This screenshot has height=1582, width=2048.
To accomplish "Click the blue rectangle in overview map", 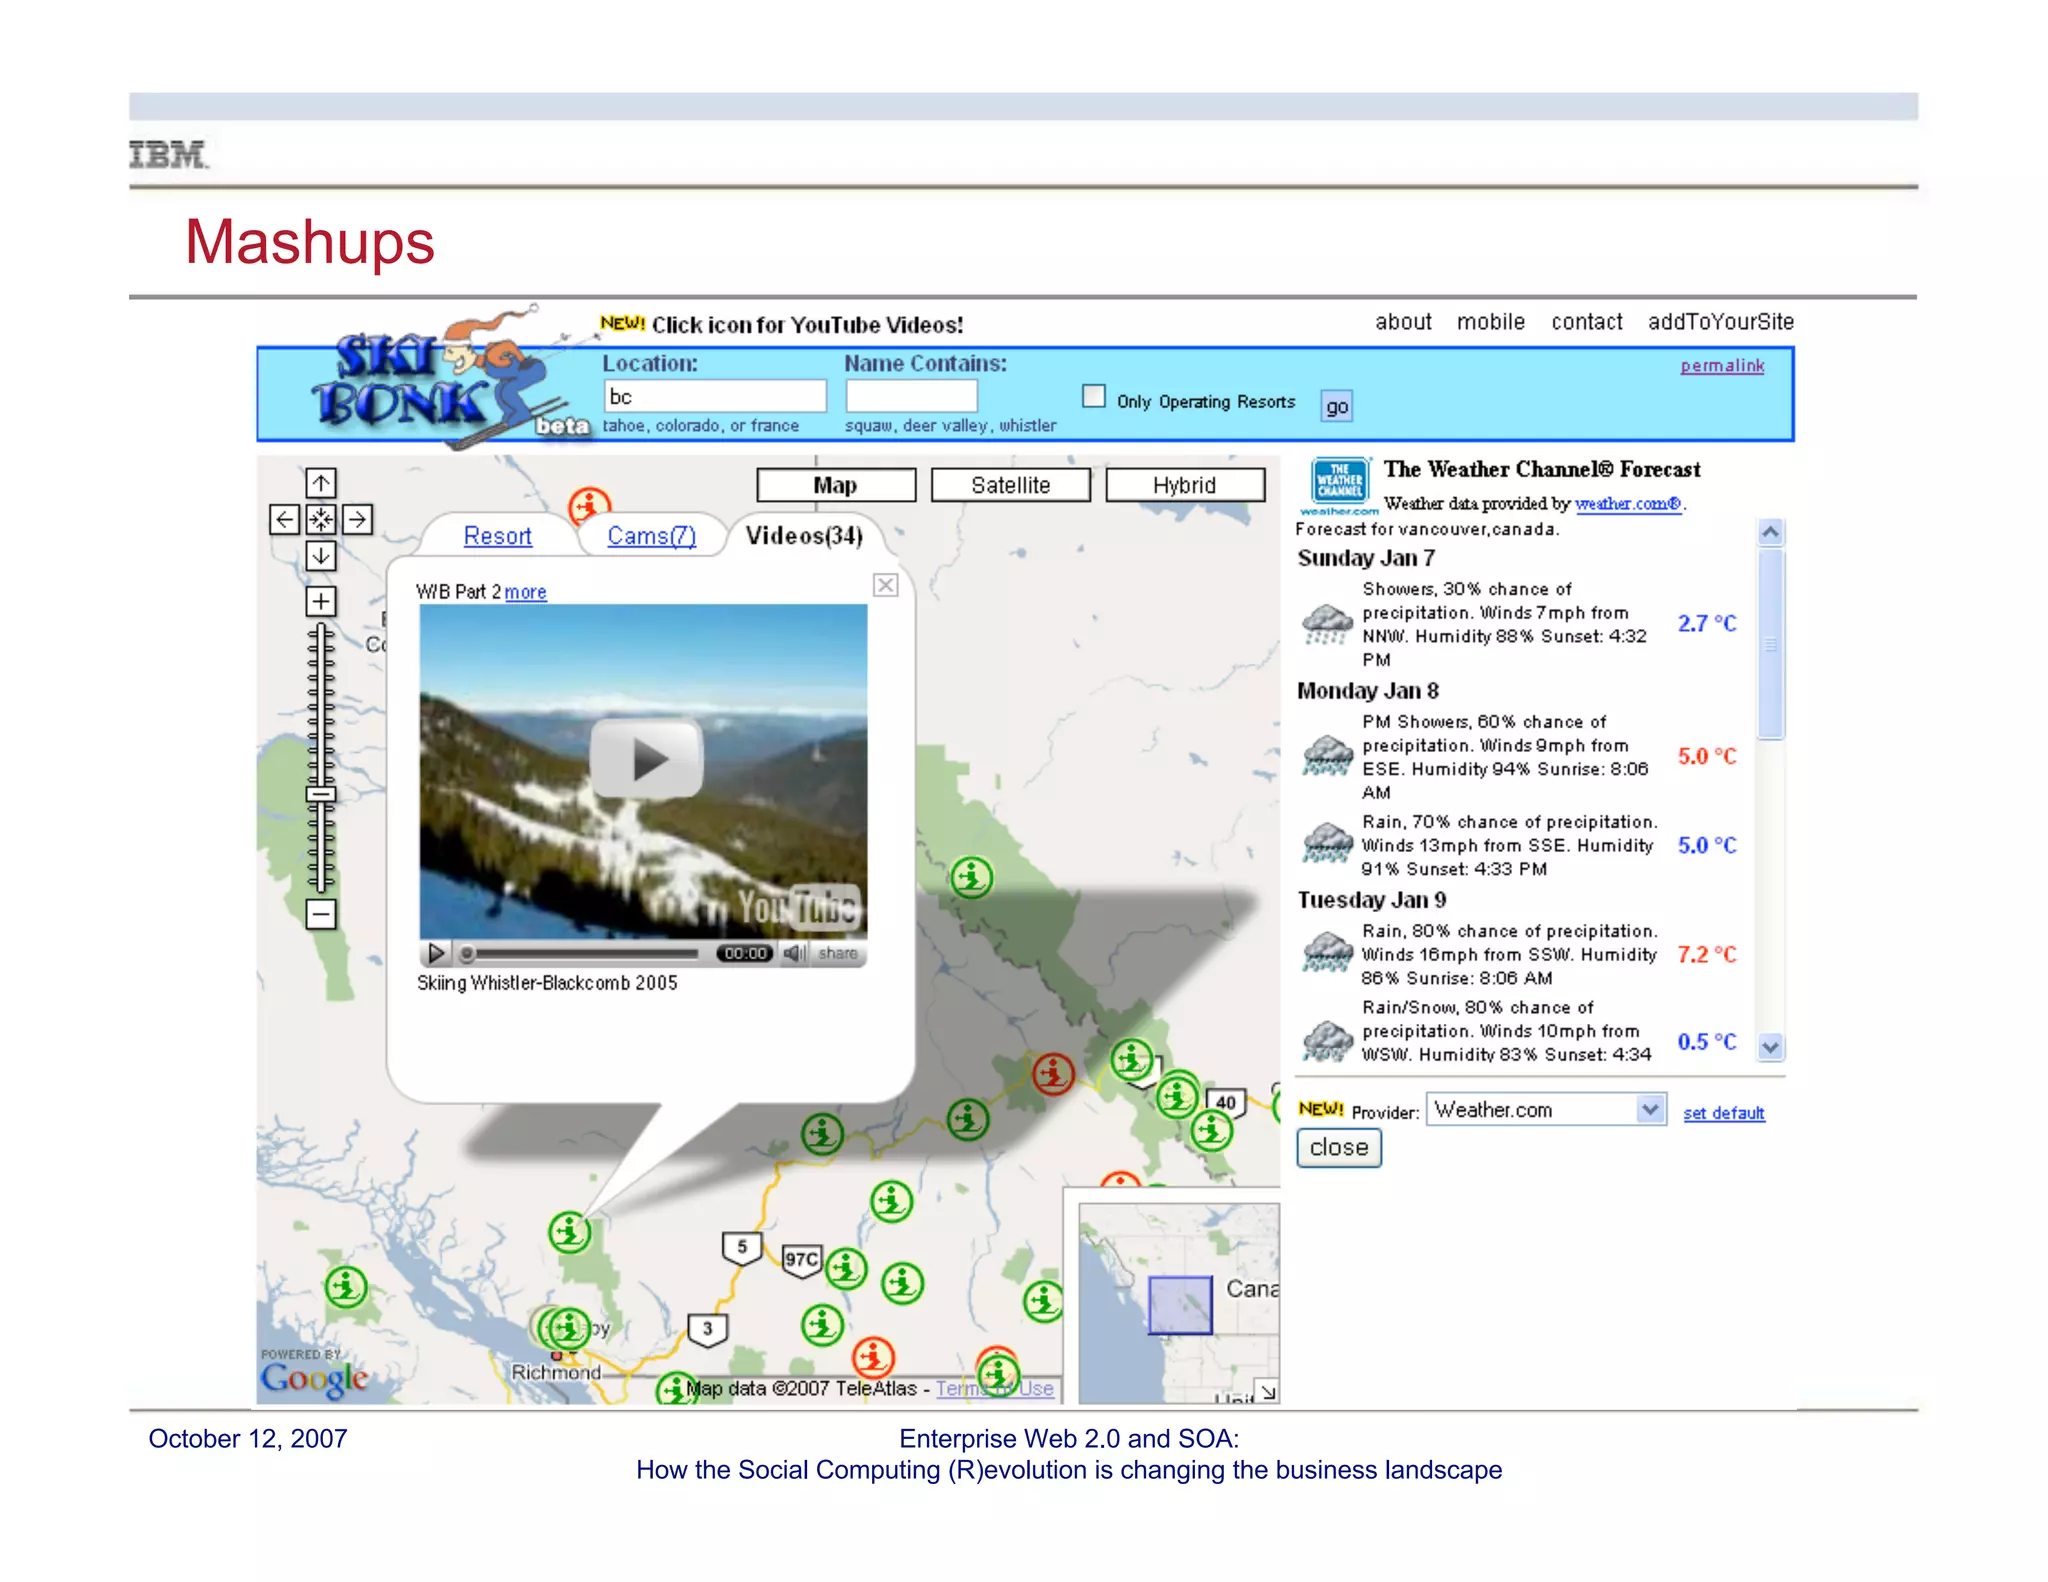I will tap(1180, 1305).
